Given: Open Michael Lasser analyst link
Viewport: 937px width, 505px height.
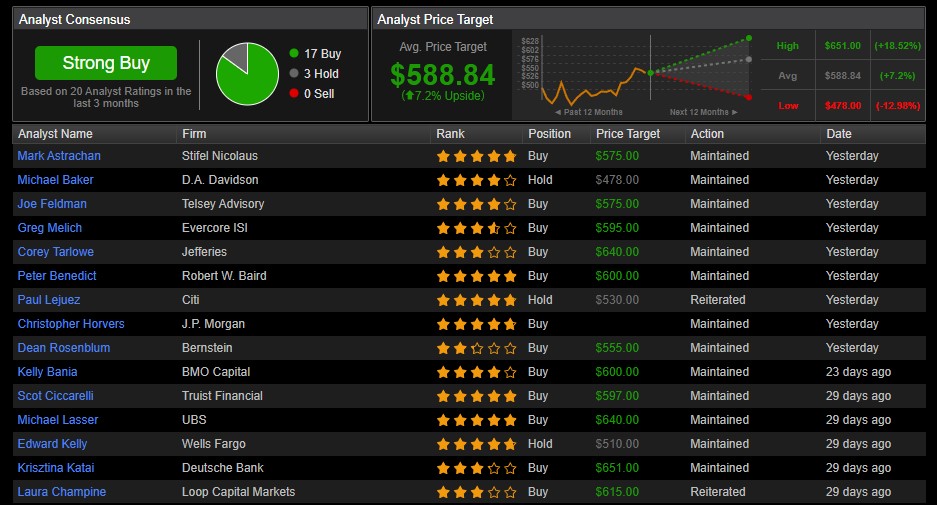Looking at the screenshot, I should (x=57, y=420).
